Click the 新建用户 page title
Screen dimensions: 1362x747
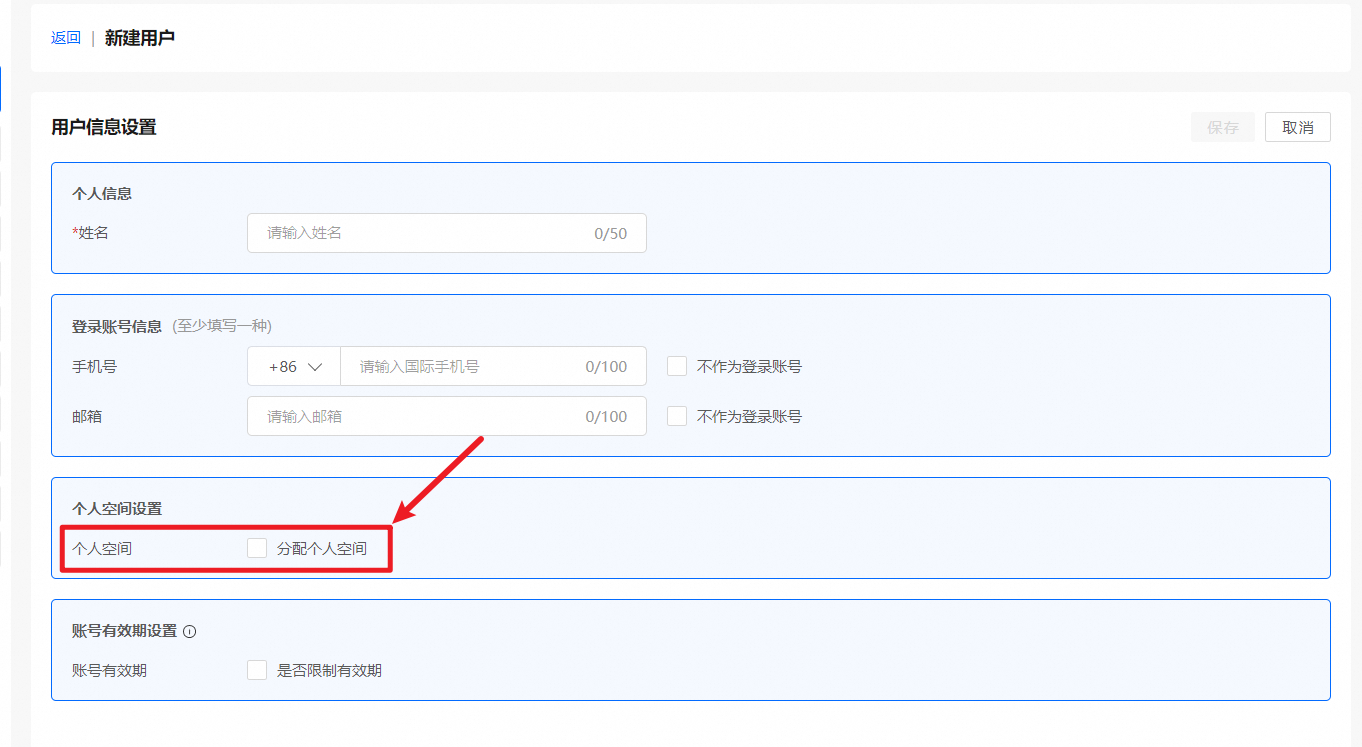tap(140, 38)
